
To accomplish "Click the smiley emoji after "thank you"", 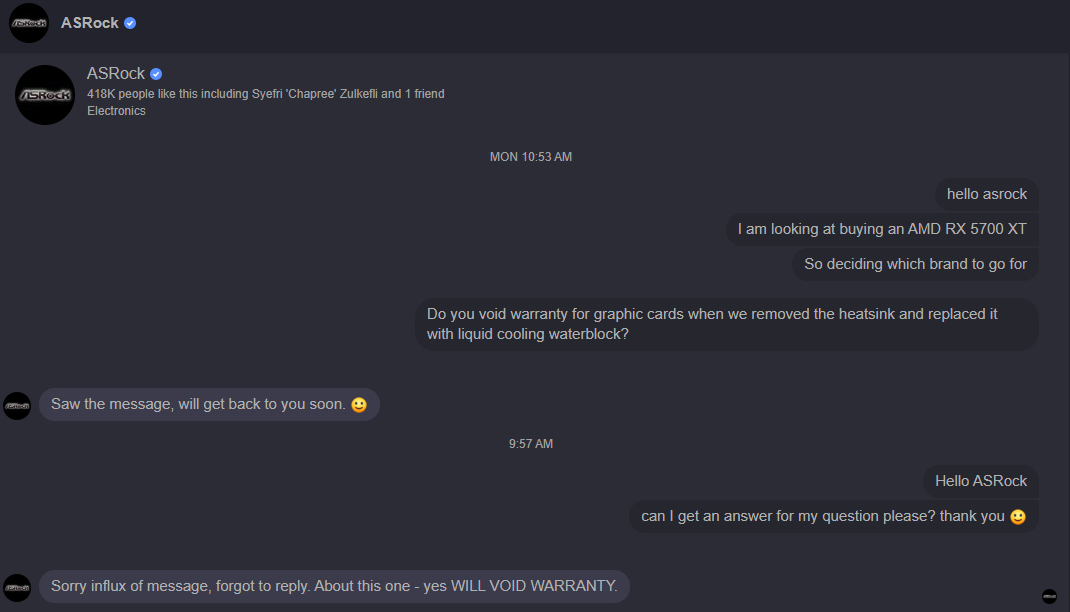I will [x=1018, y=517].
